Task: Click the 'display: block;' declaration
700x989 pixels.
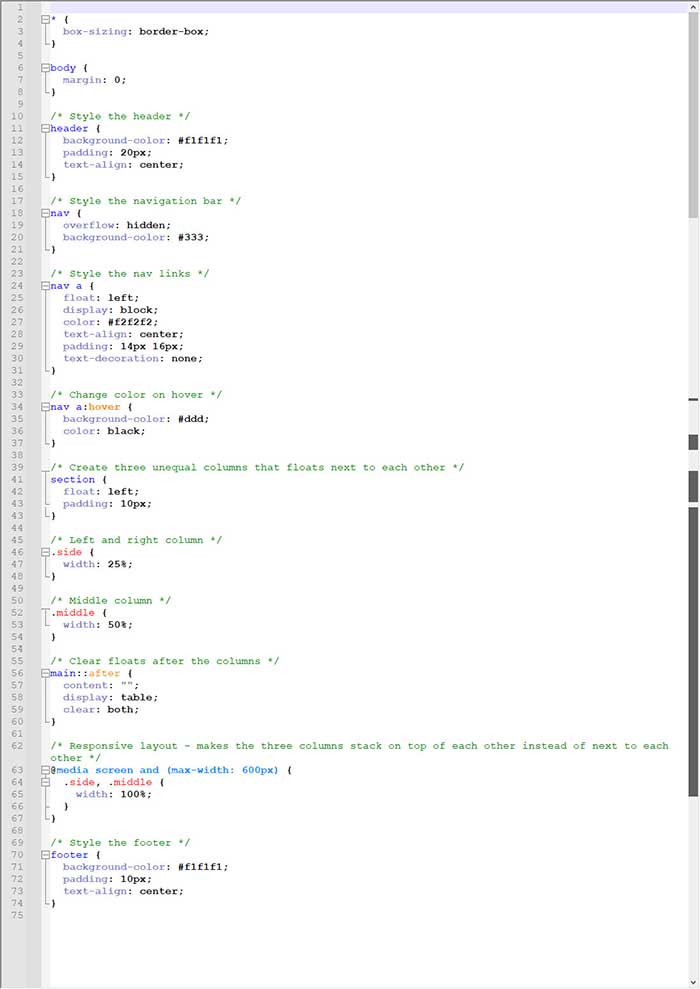Action: click(x=110, y=310)
